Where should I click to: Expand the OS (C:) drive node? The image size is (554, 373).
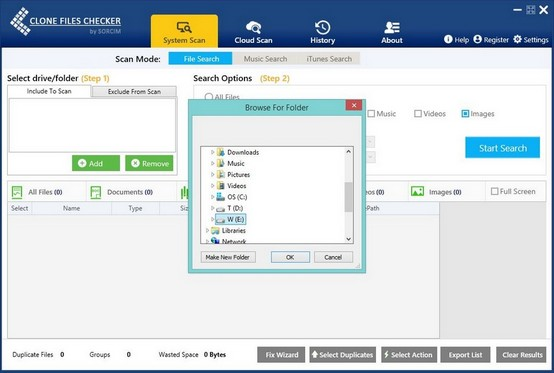point(212,197)
